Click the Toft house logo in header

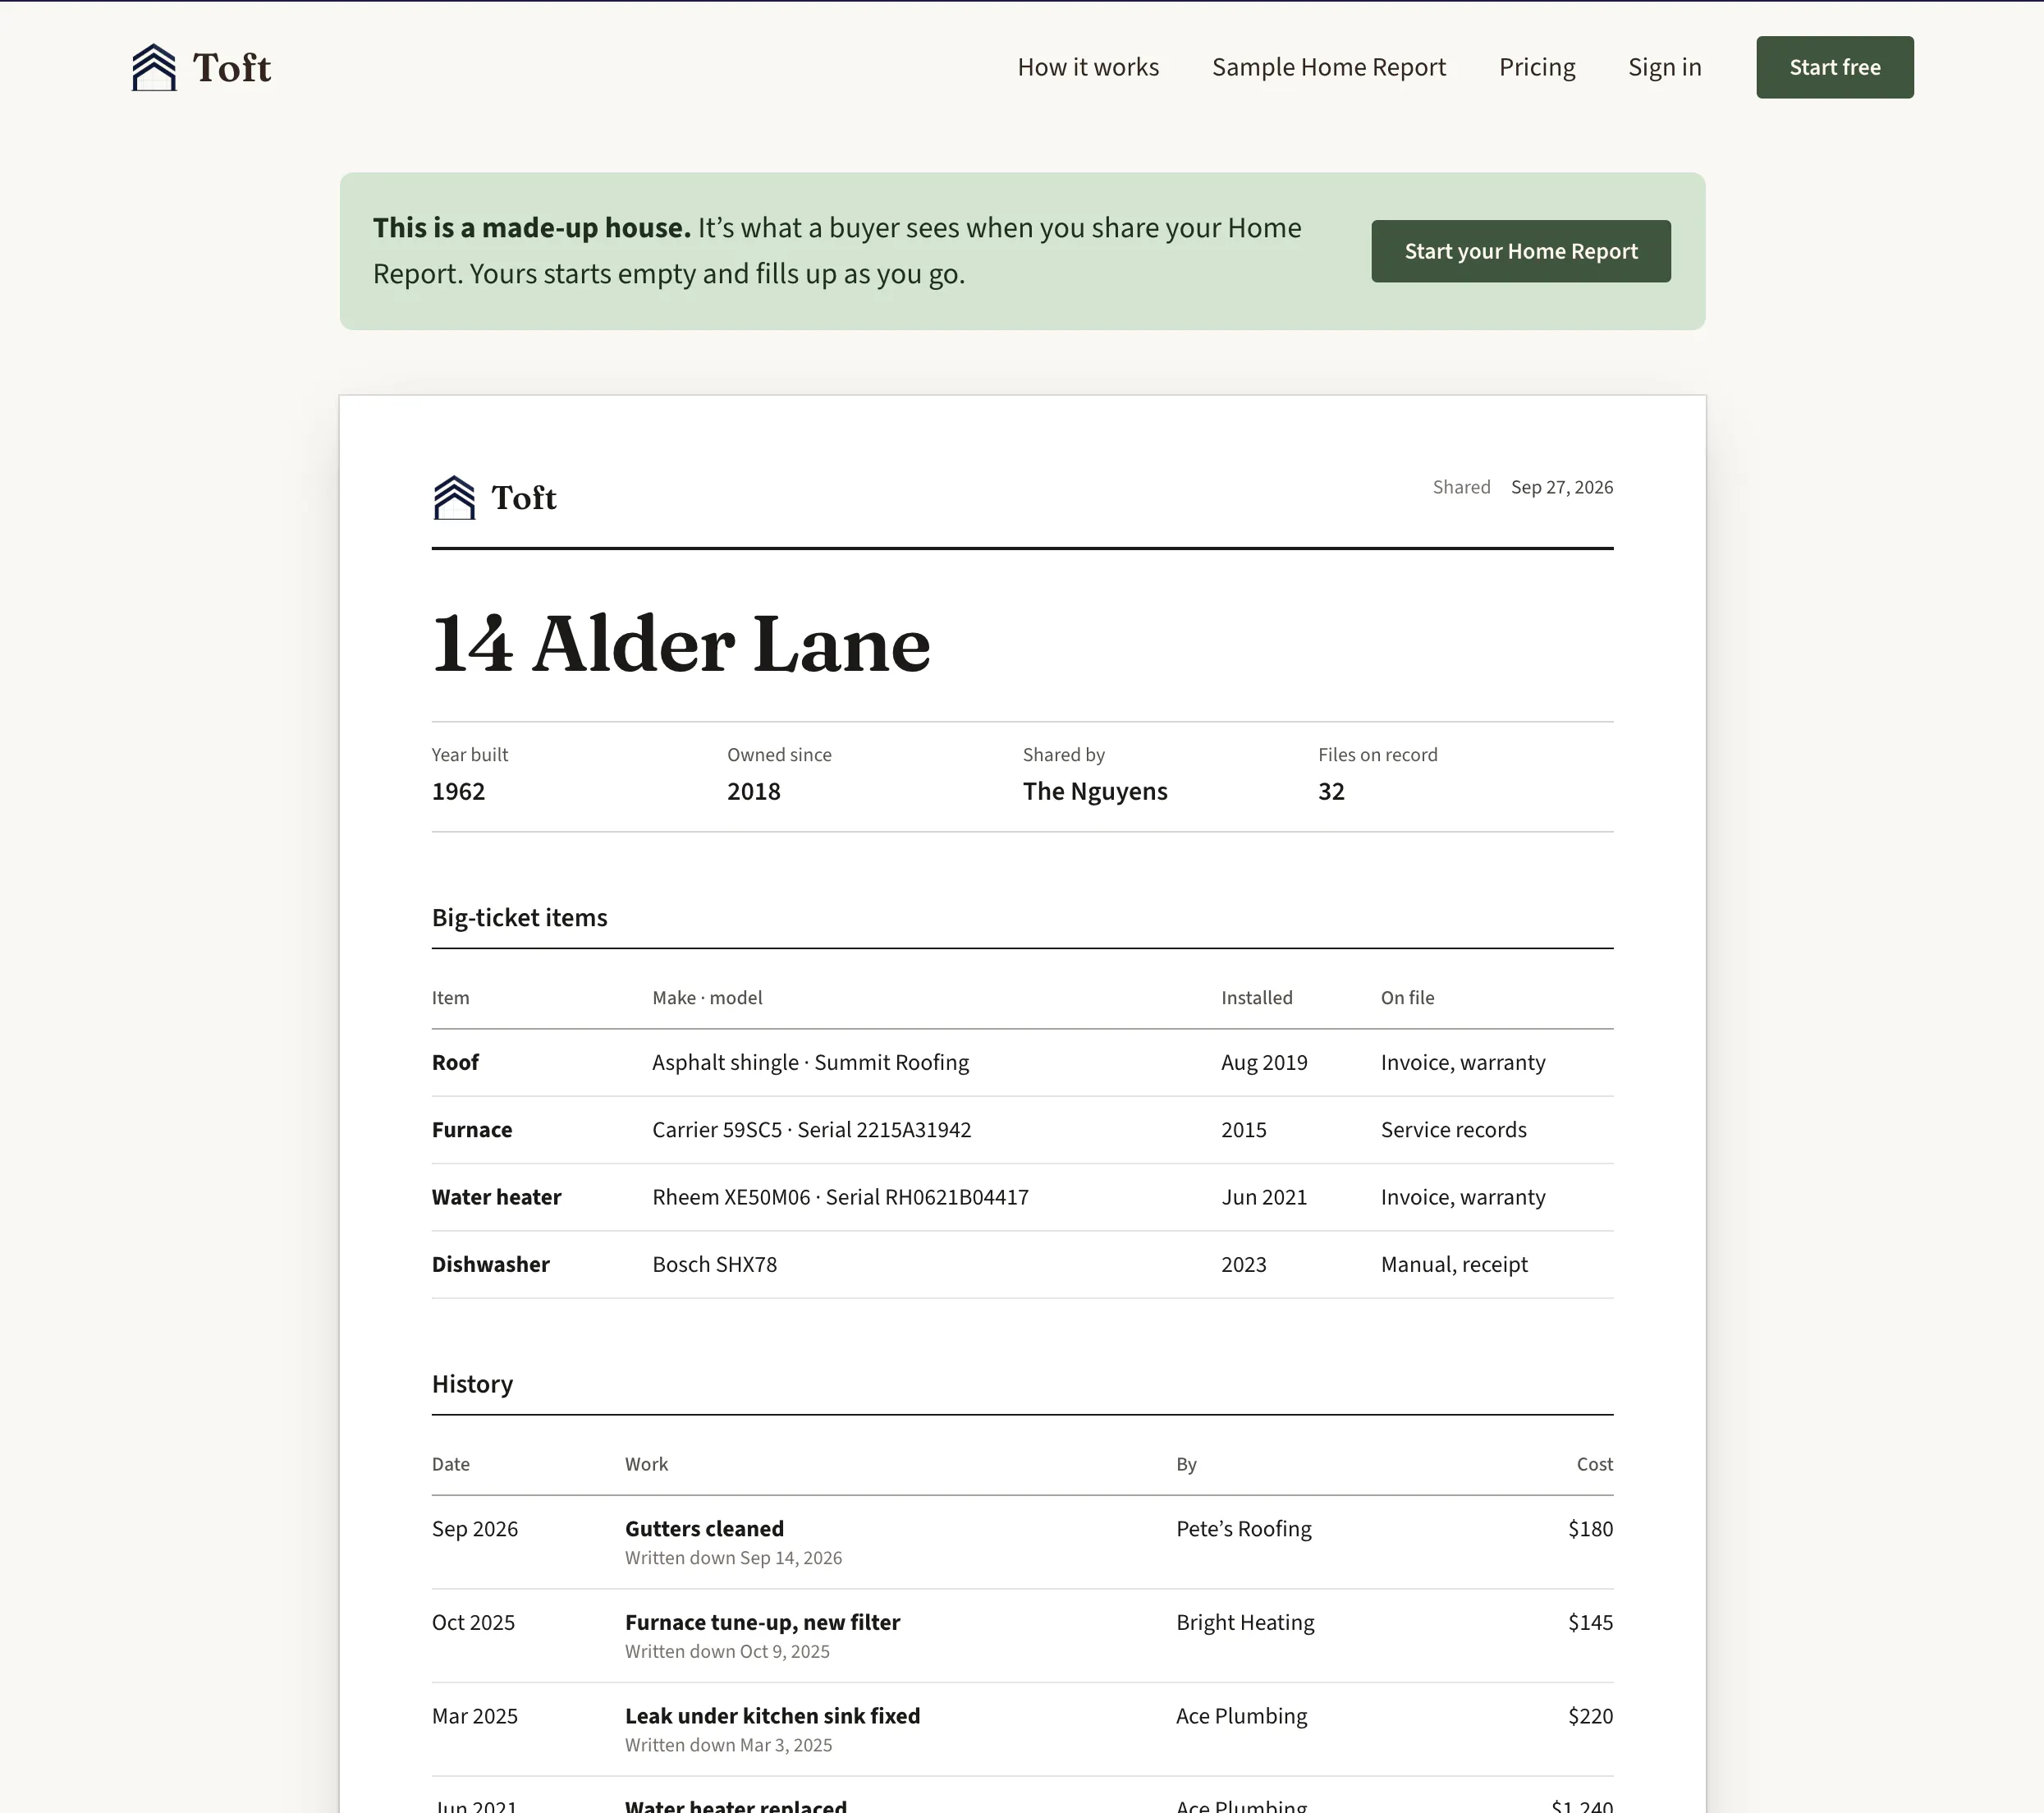coord(154,67)
